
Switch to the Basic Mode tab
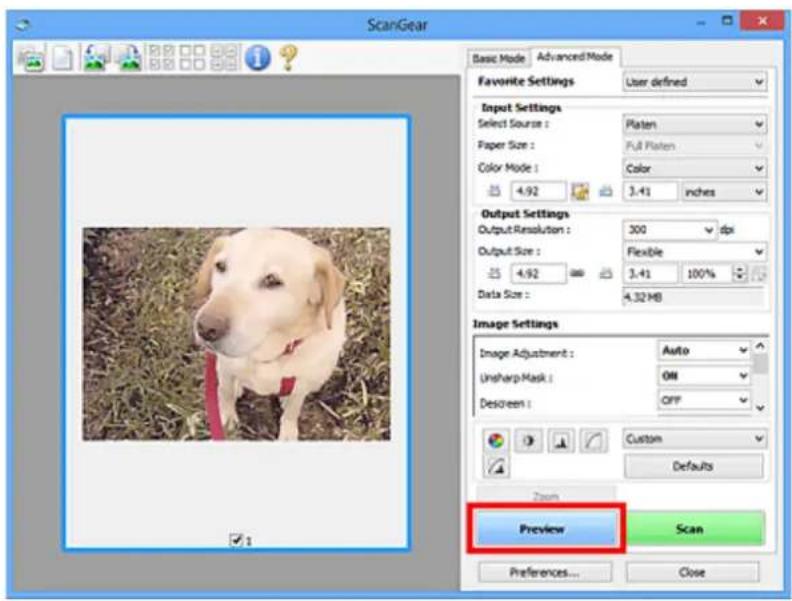498,59
